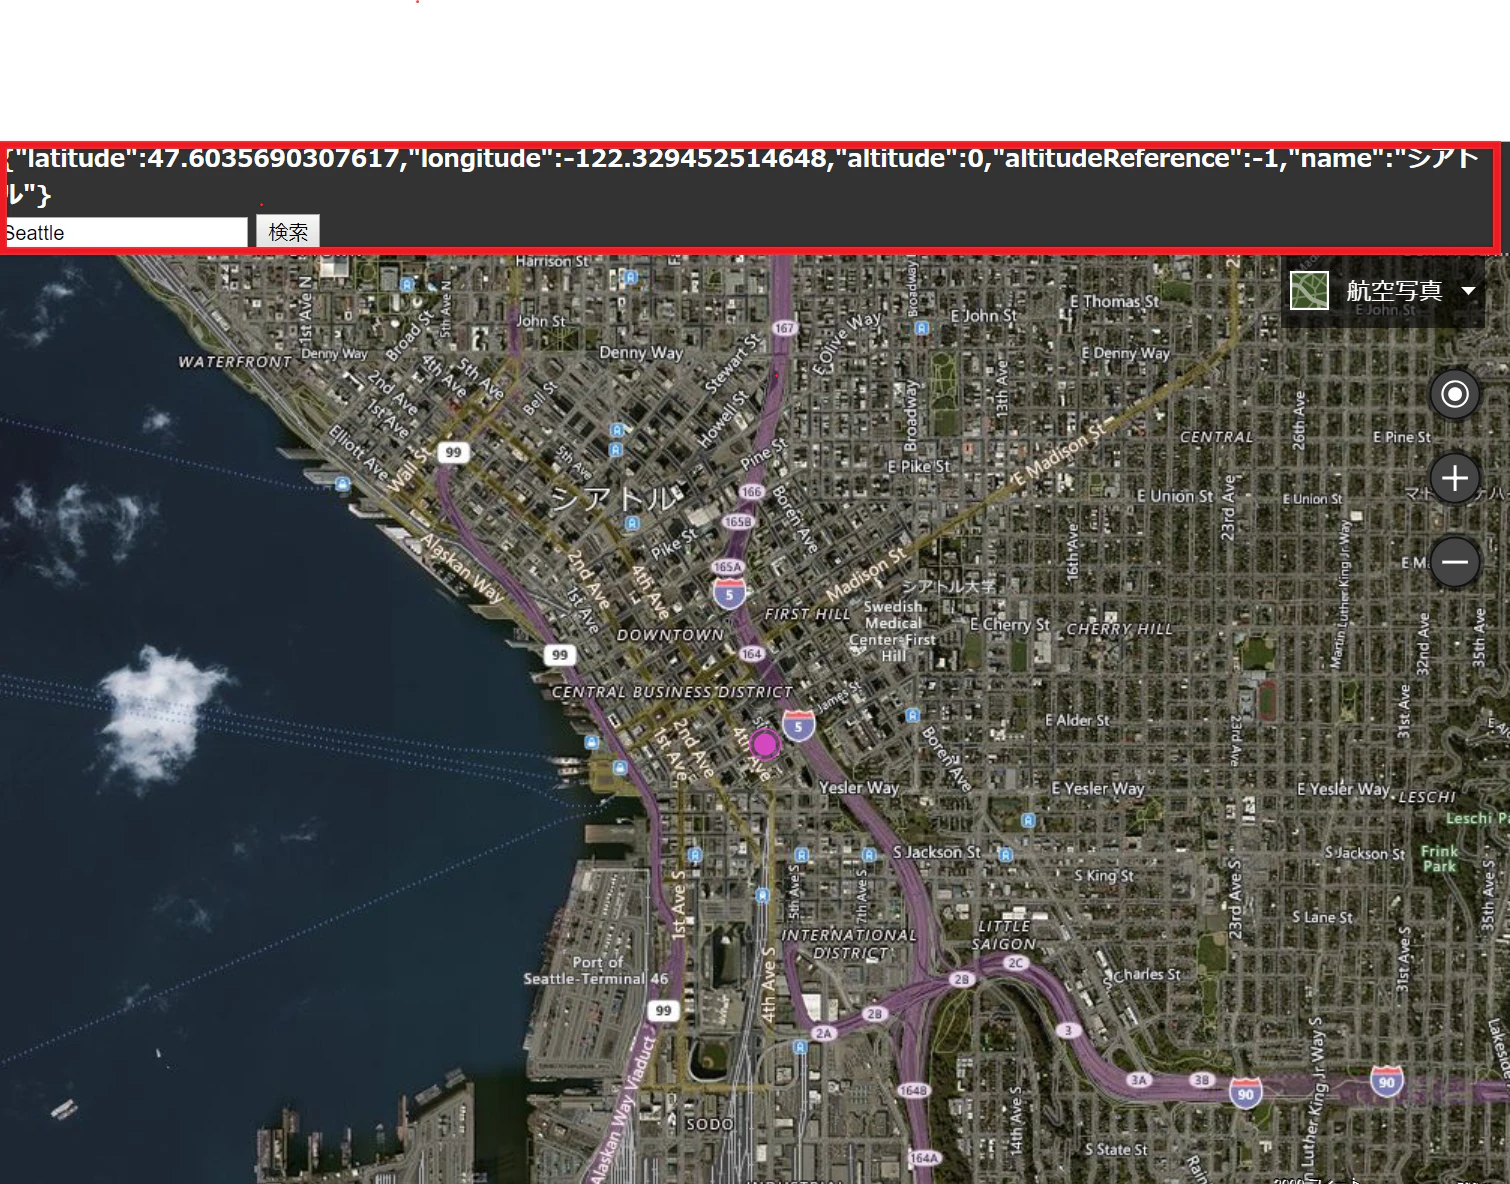This screenshot has height=1184, width=1510.
Task: Click the I-90 shield near S State St
Action: [1245, 1093]
